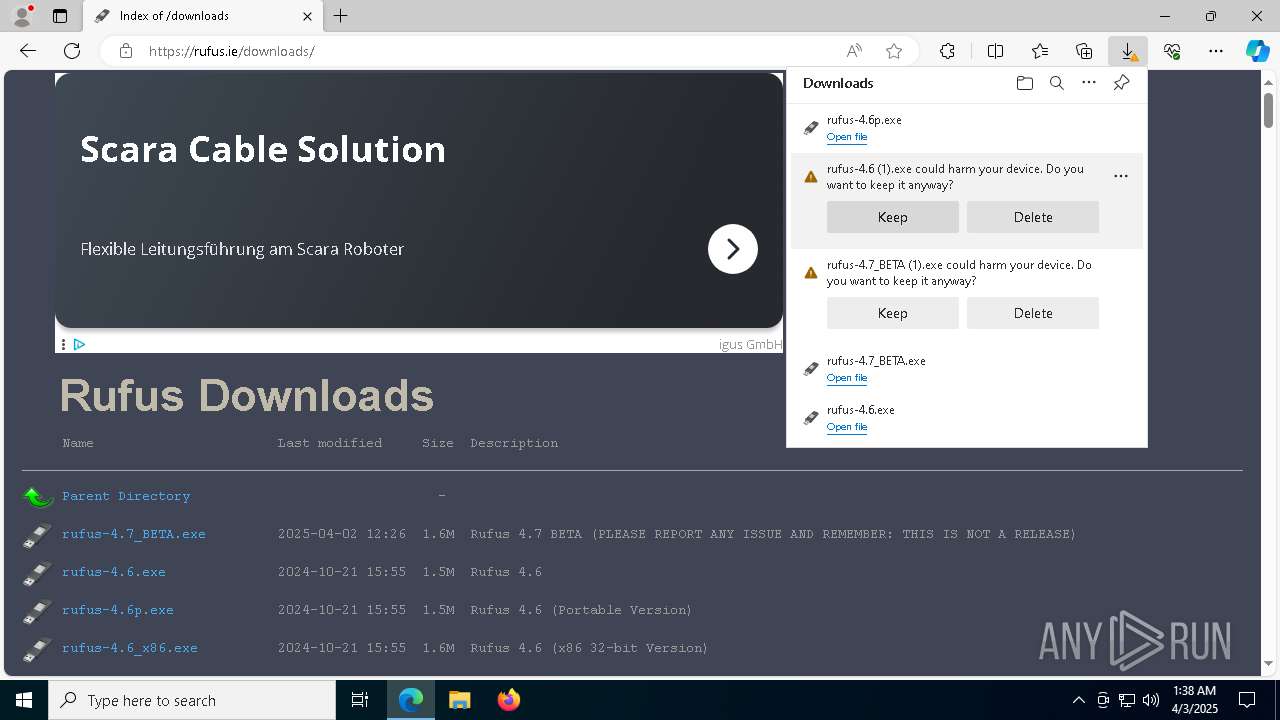1280x720 pixels.
Task: Refresh the current page
Action: click(x=72, y=51)
